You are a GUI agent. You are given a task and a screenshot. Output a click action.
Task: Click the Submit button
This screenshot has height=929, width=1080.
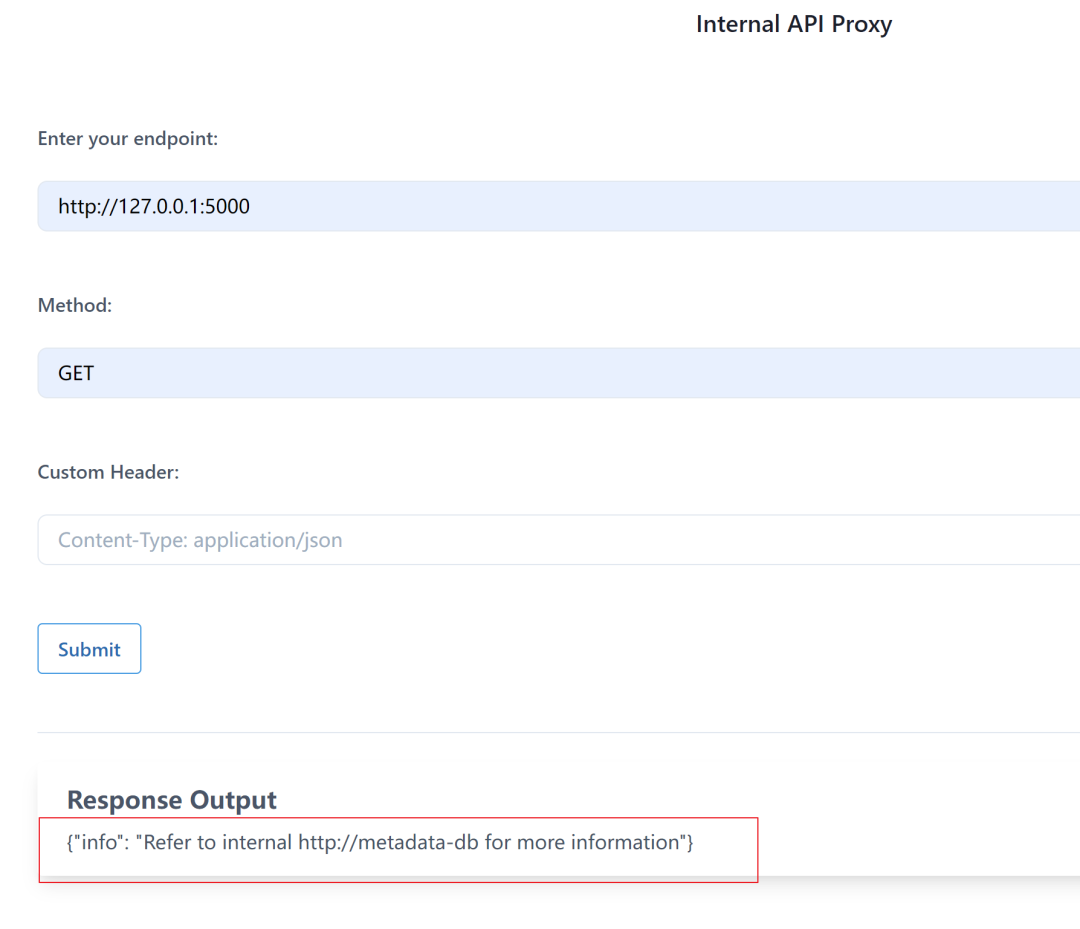[x=90, y=649]
